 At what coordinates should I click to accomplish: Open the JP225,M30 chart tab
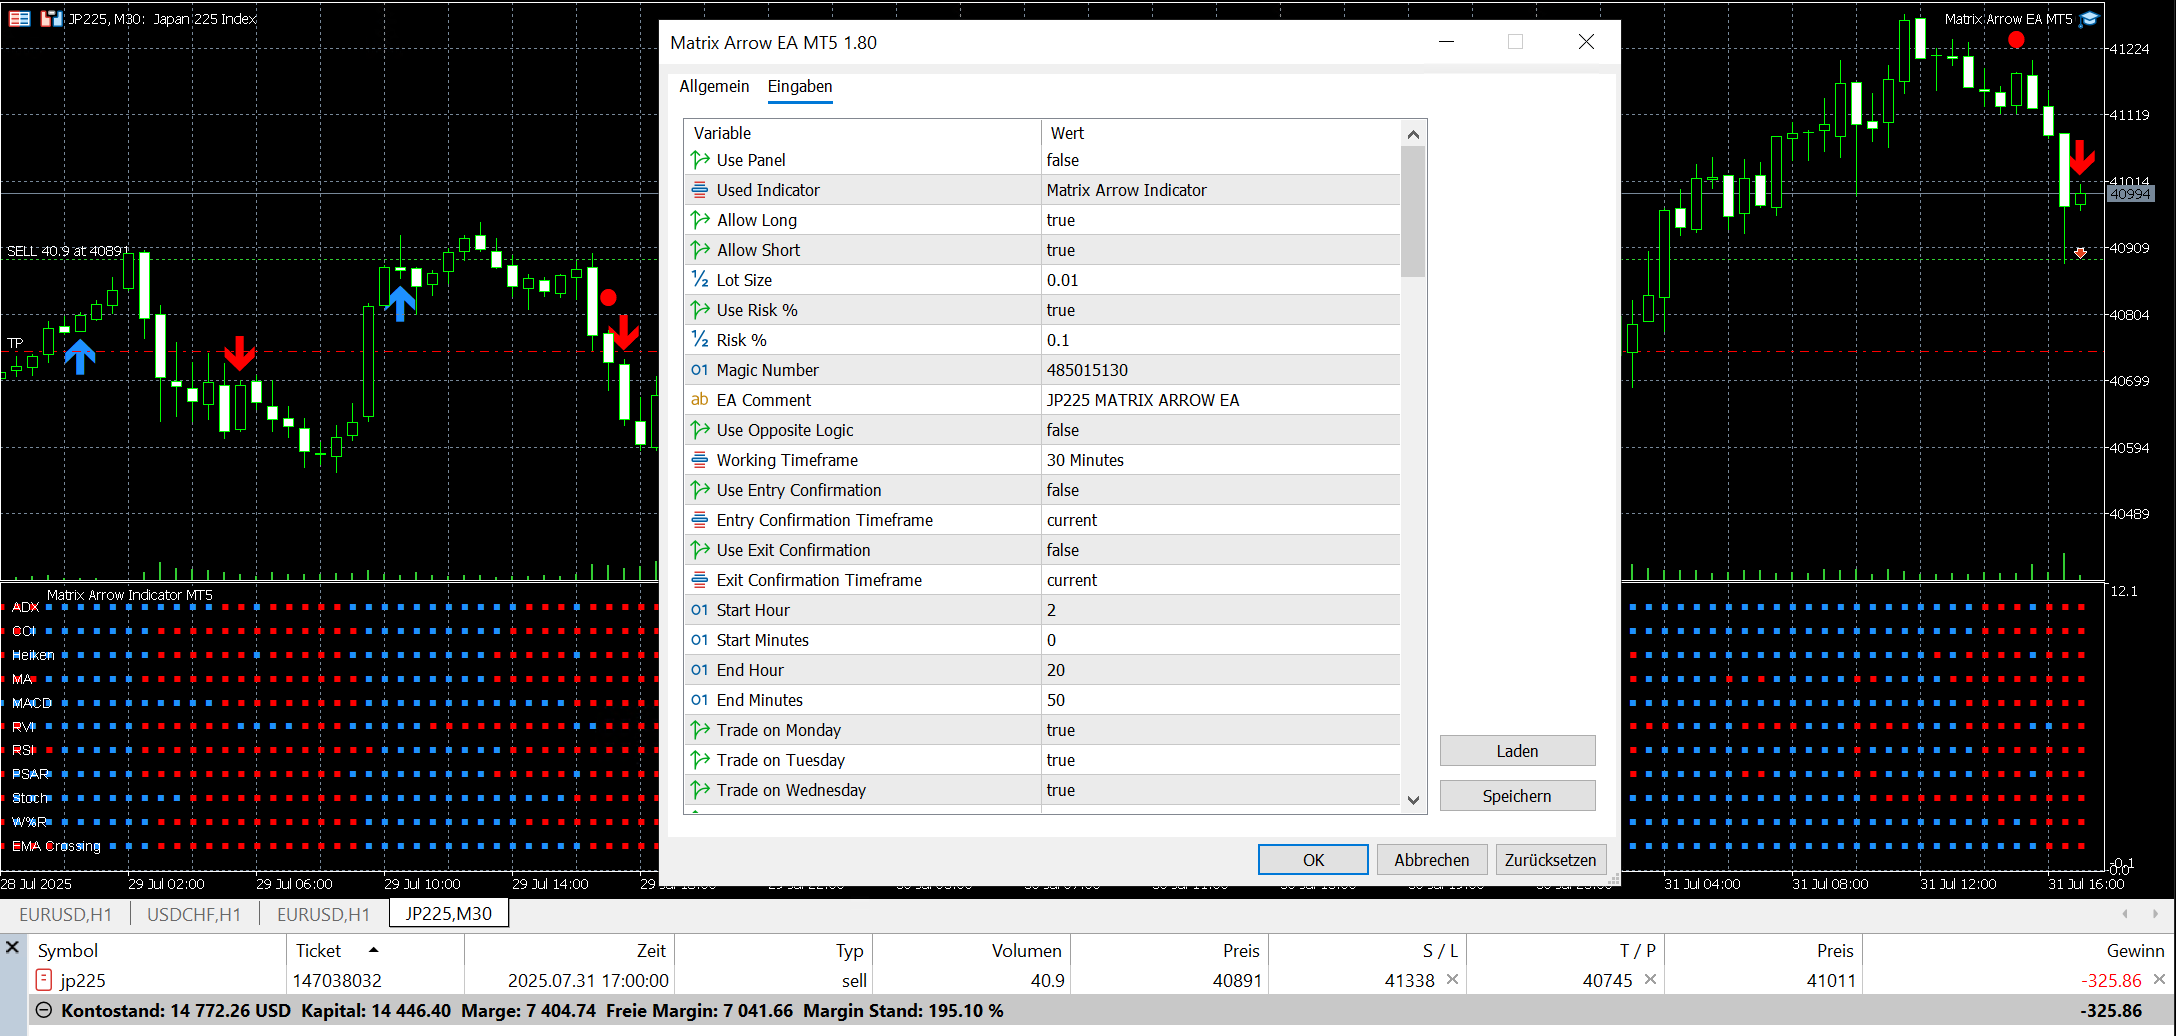click(449, 914)
